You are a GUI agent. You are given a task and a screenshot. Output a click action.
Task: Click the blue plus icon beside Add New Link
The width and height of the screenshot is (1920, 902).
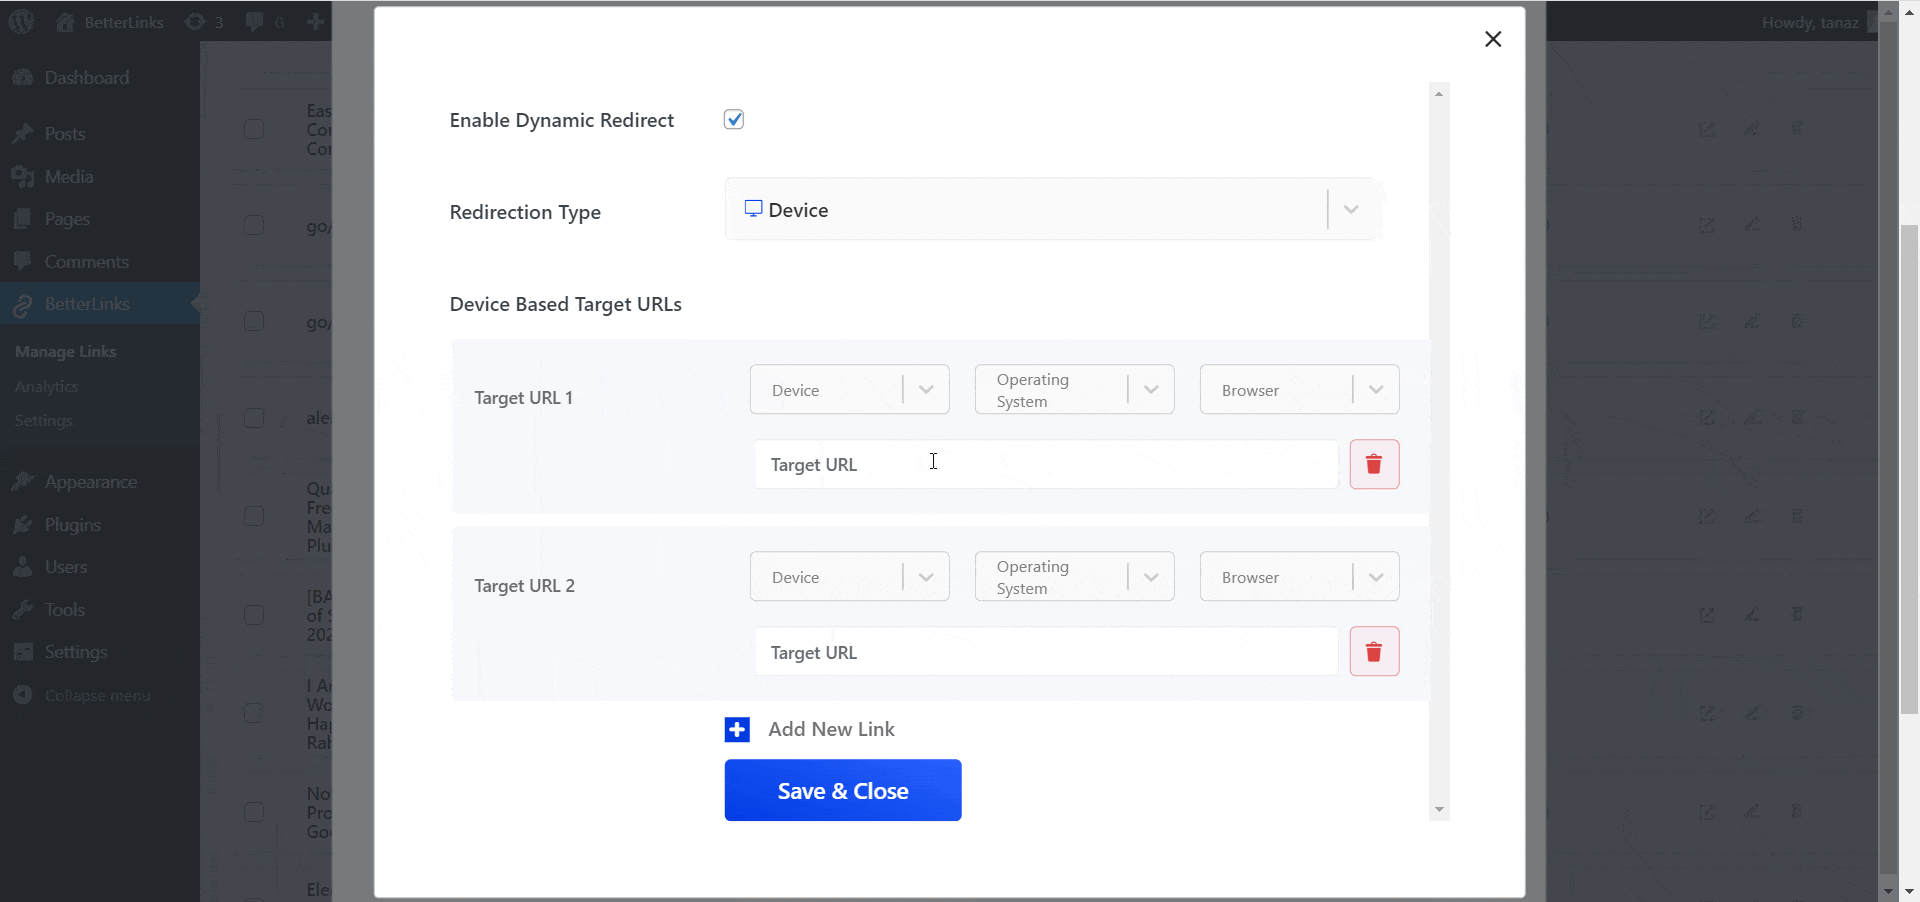click(x=737, y=729)
